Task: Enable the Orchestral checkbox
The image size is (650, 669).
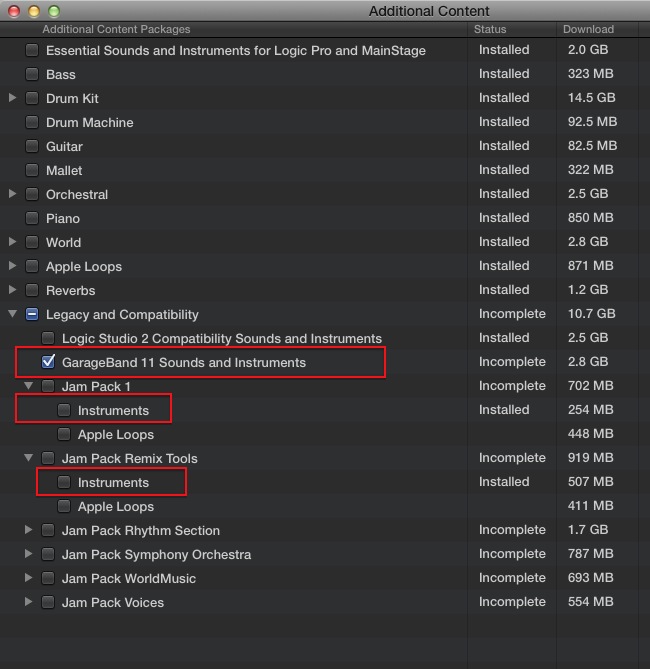Action: [x=32, y=194]
